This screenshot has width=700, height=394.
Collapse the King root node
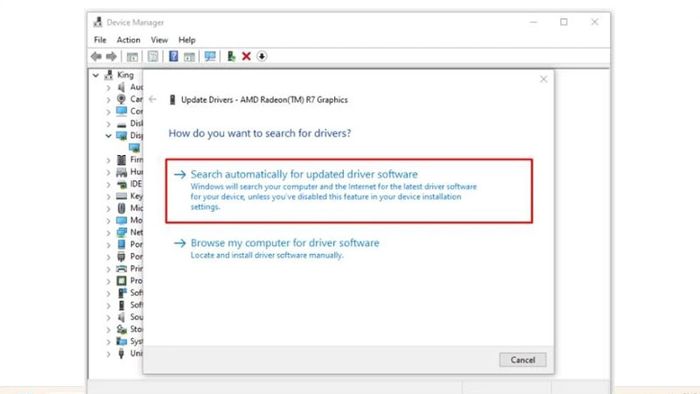click(96, 75)
